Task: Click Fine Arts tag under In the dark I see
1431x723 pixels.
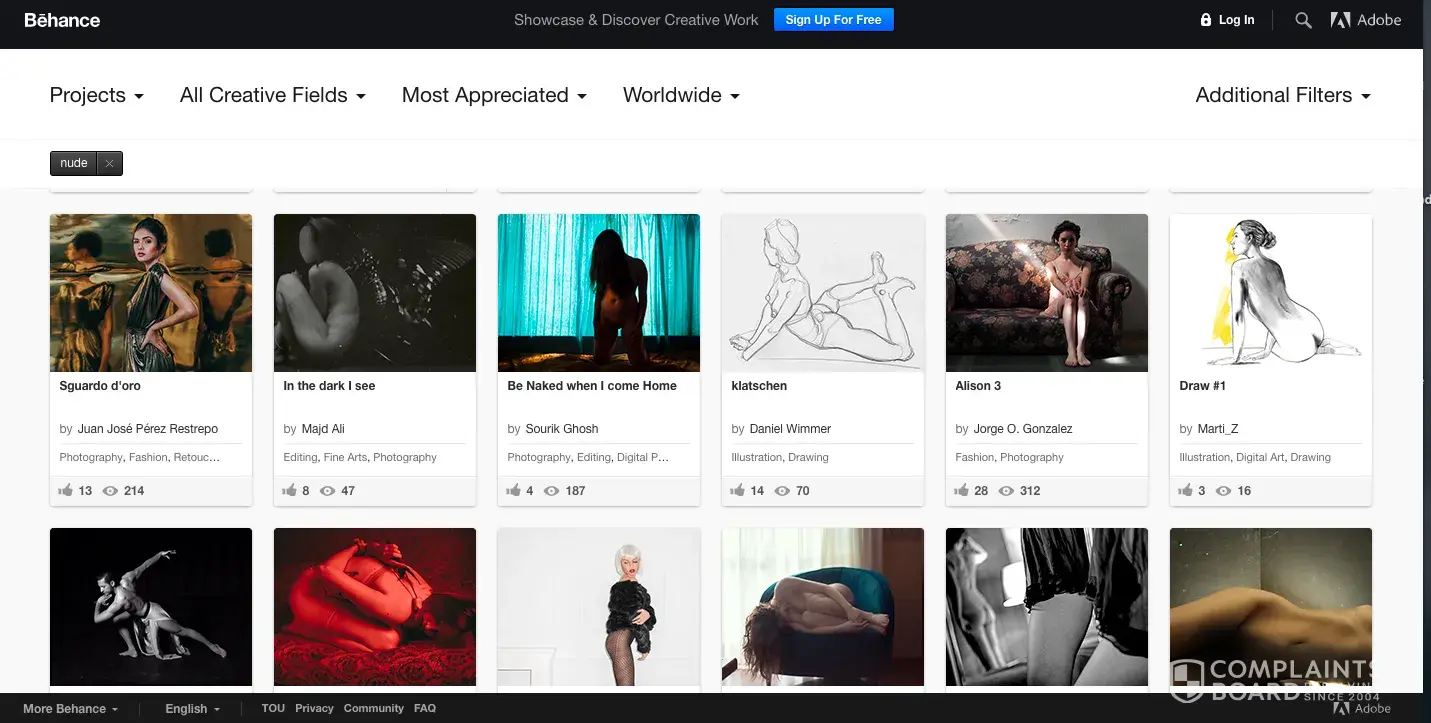Action: point(345,457)
